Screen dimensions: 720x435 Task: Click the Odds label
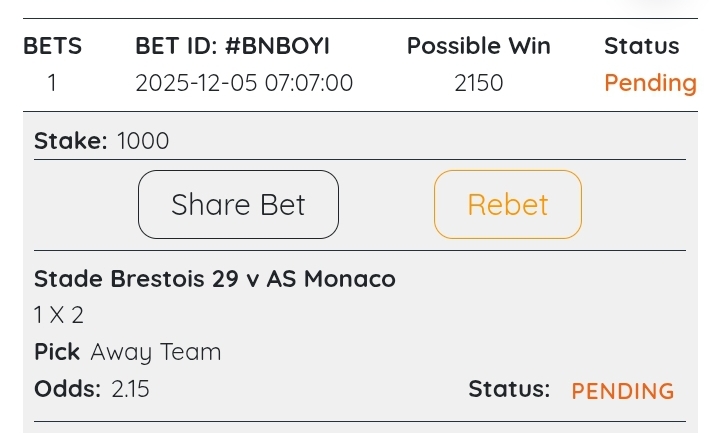pos(67,389)
